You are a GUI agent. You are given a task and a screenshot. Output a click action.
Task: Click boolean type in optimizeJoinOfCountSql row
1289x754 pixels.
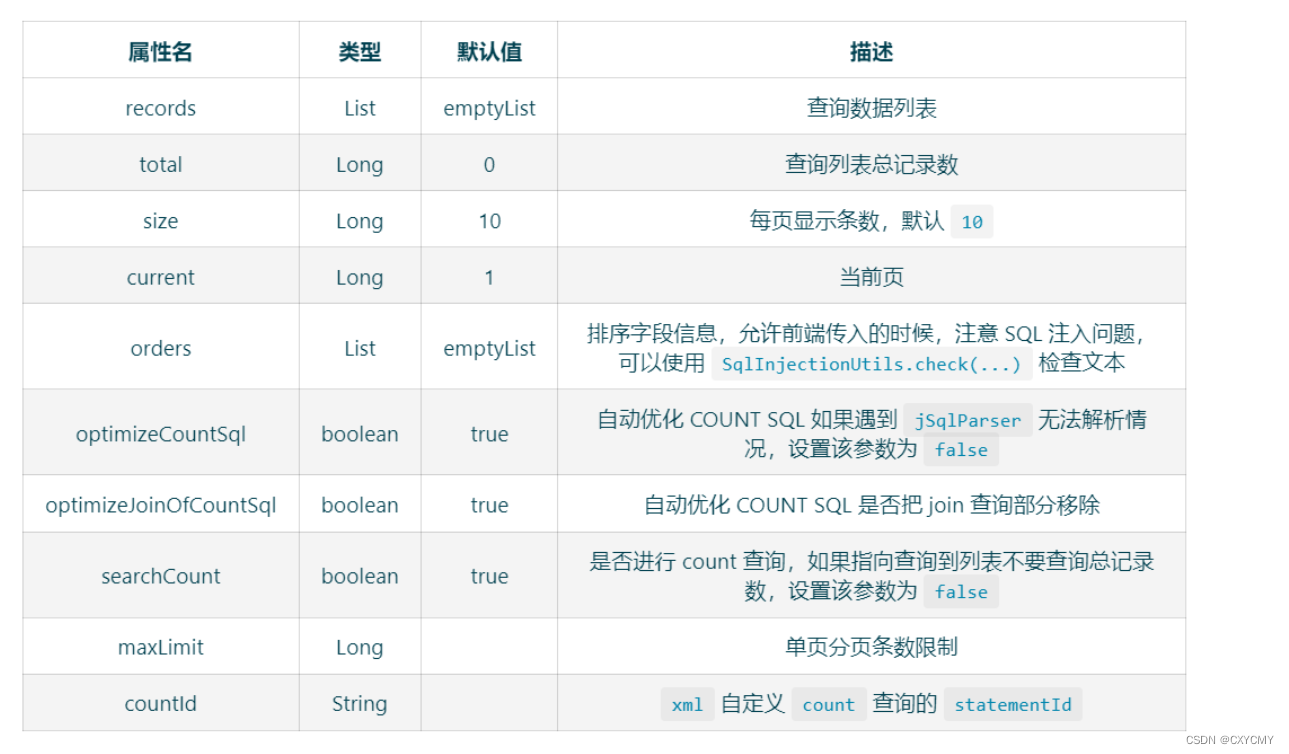click(x=360, y=505)
